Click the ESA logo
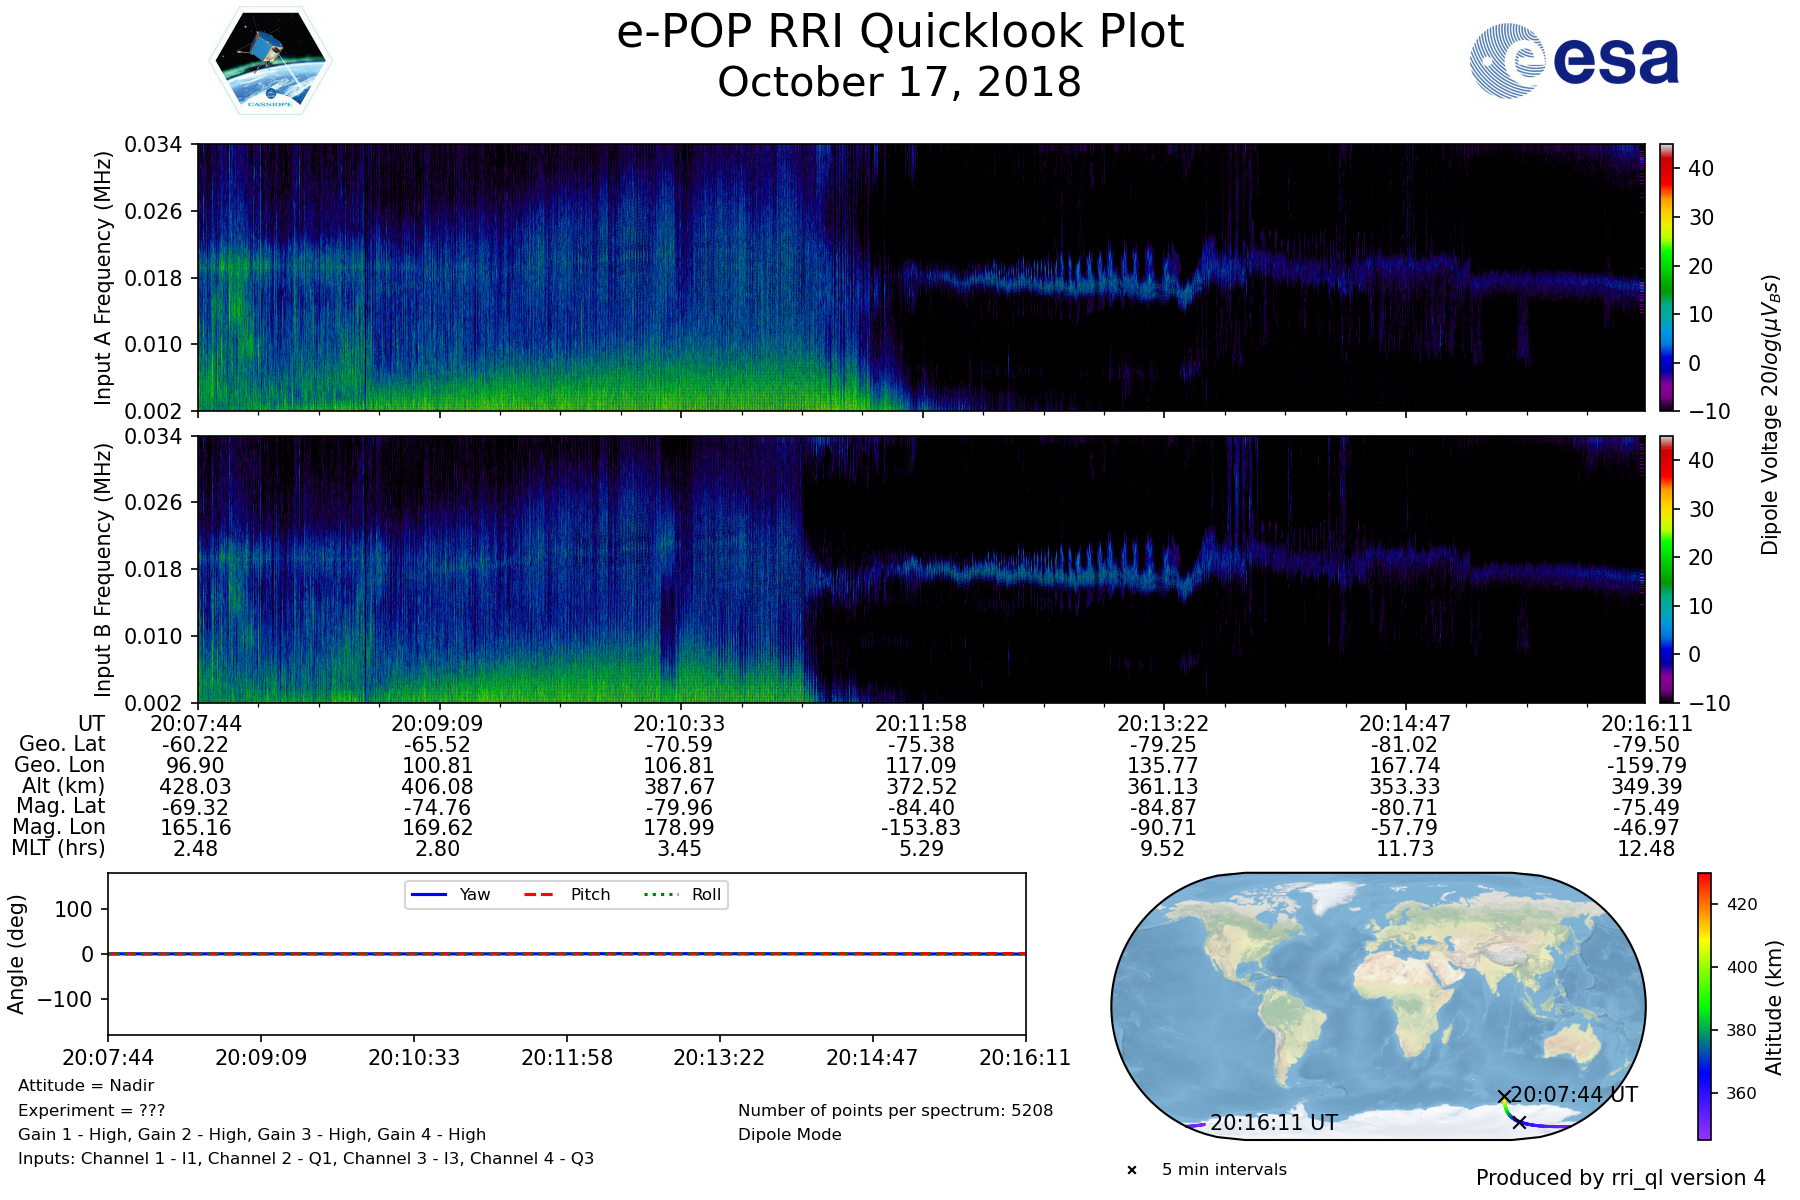 (x=1574, y=61)
